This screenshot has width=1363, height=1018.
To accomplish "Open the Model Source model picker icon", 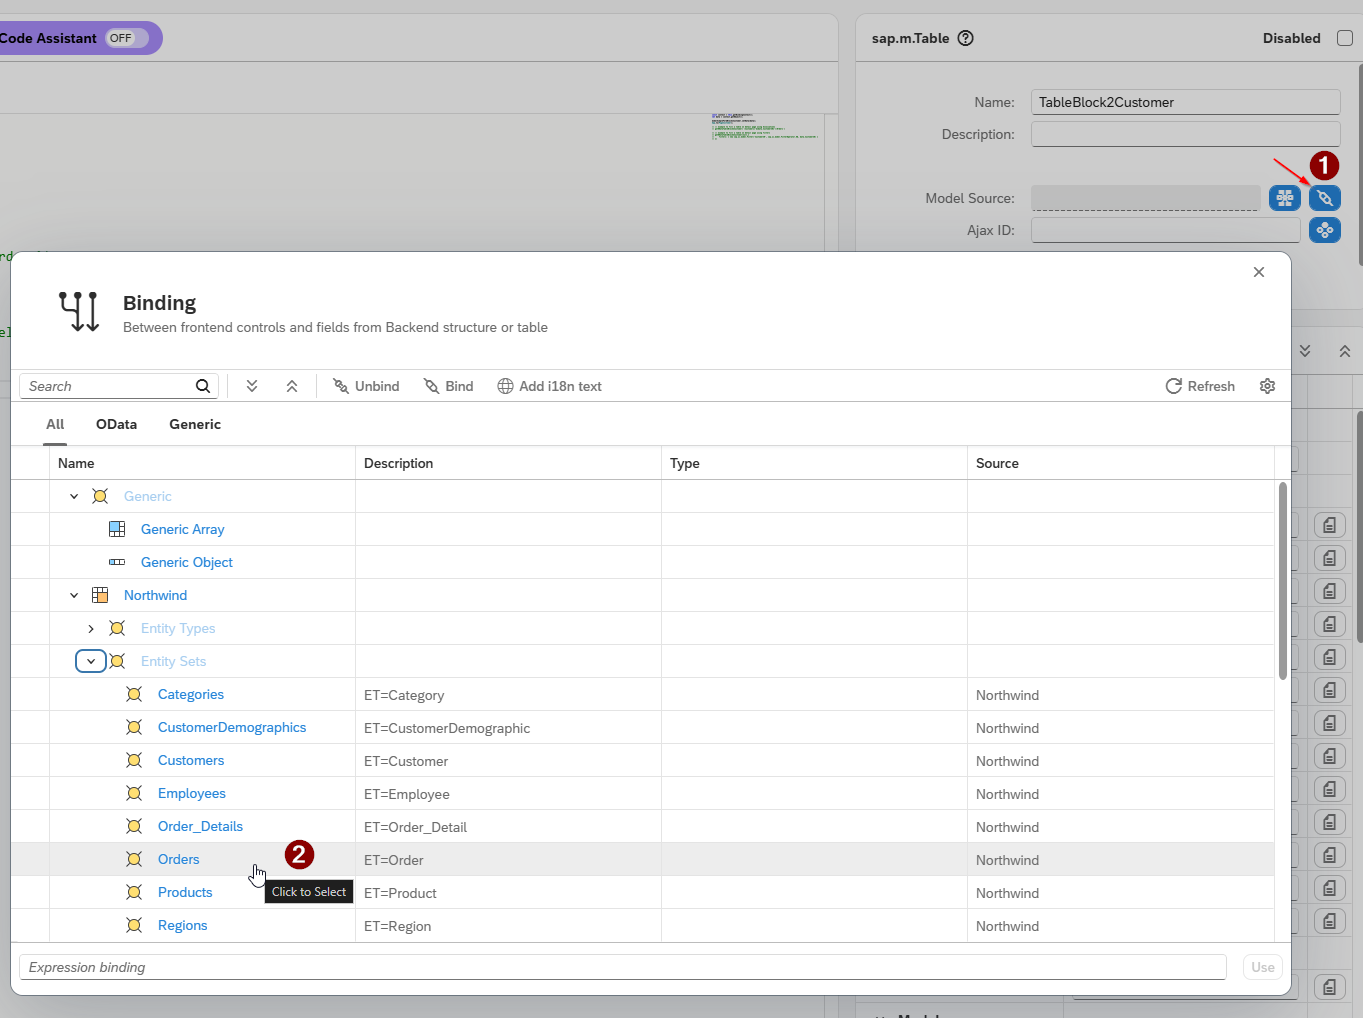I will tap(1285, 198).
